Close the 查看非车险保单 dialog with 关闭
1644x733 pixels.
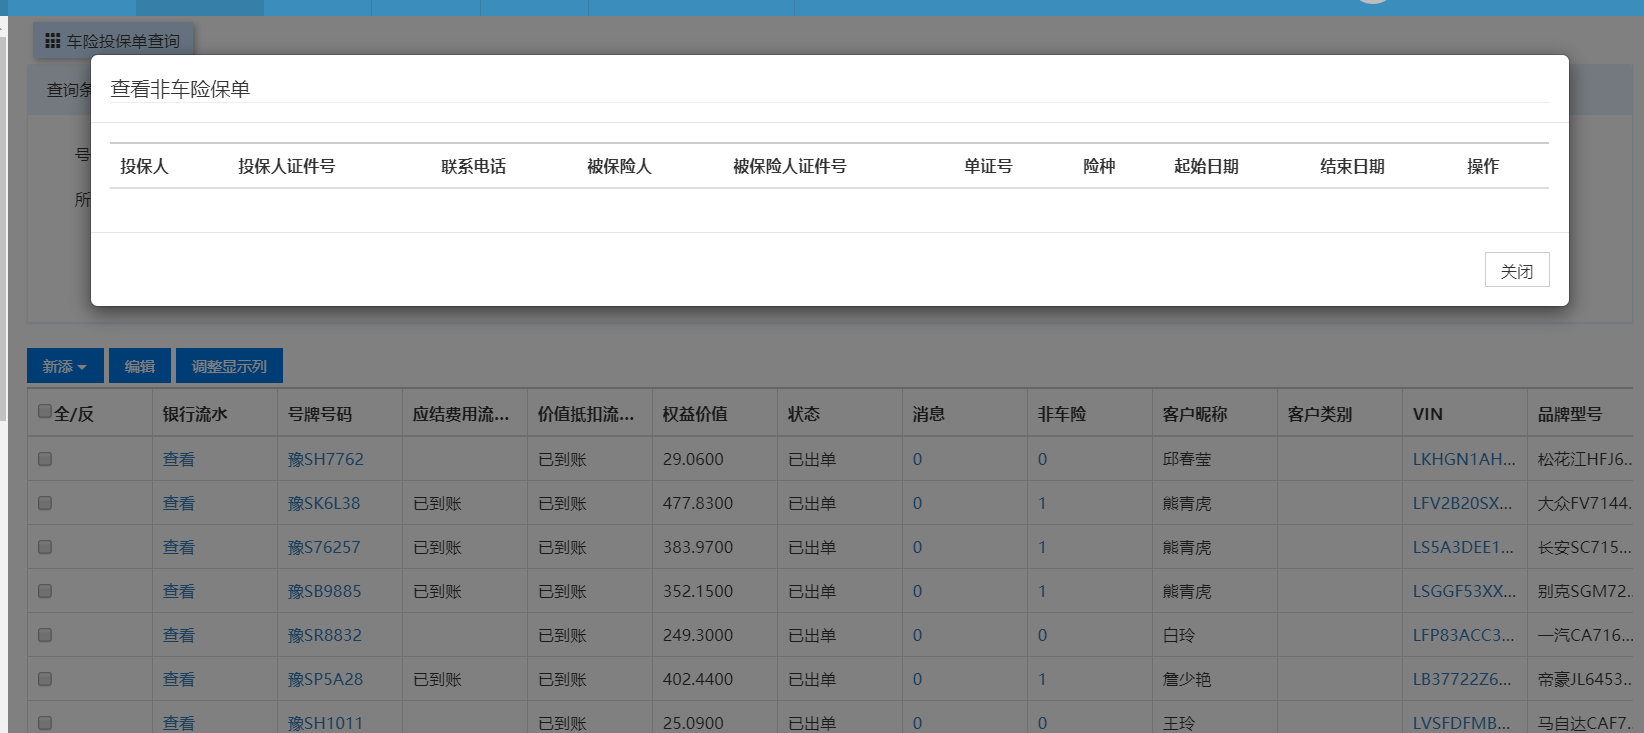[x=1516, y=270]
